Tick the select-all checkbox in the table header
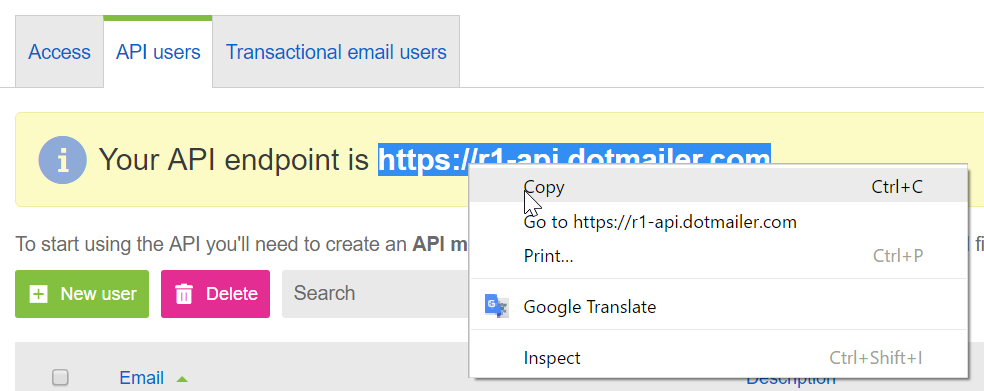Viewport: 984px width, 391px height. coord(60,377)
